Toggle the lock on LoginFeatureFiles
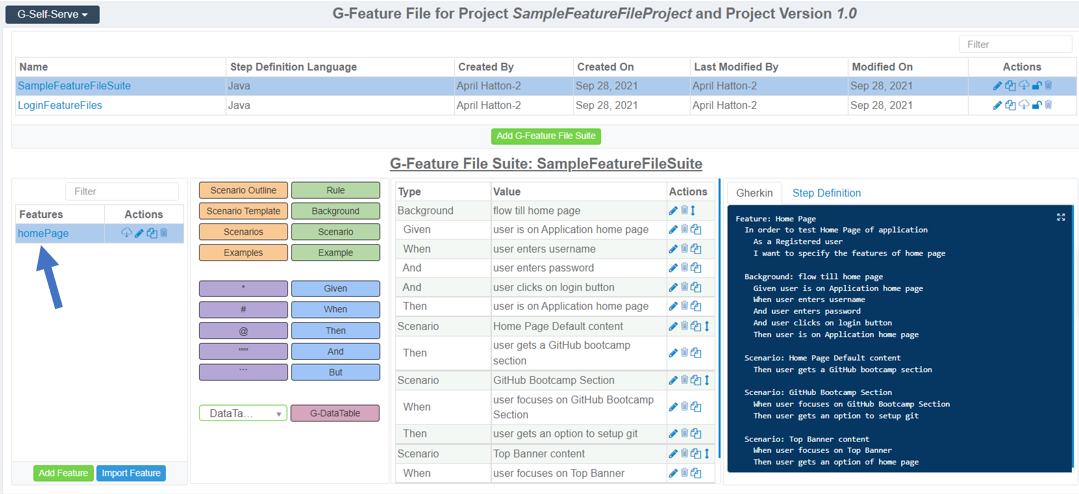 1036,105
